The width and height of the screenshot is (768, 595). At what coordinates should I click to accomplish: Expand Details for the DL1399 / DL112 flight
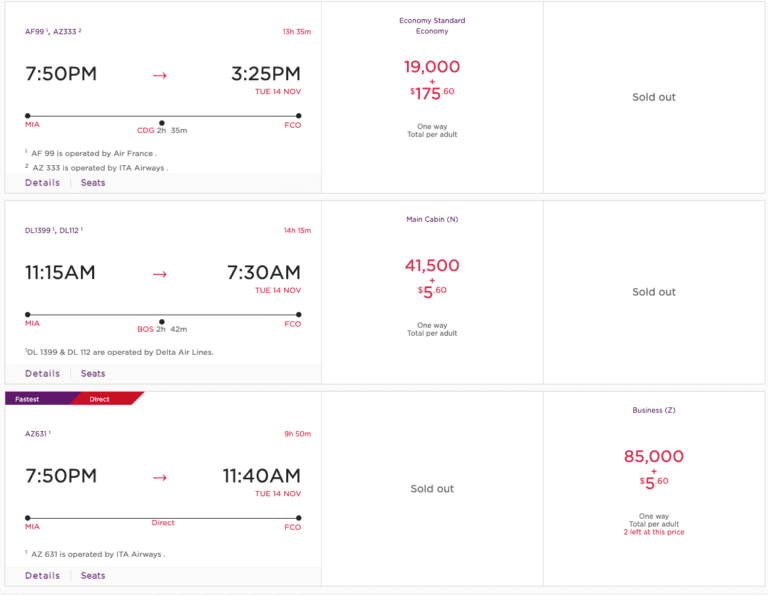[42, 374]
